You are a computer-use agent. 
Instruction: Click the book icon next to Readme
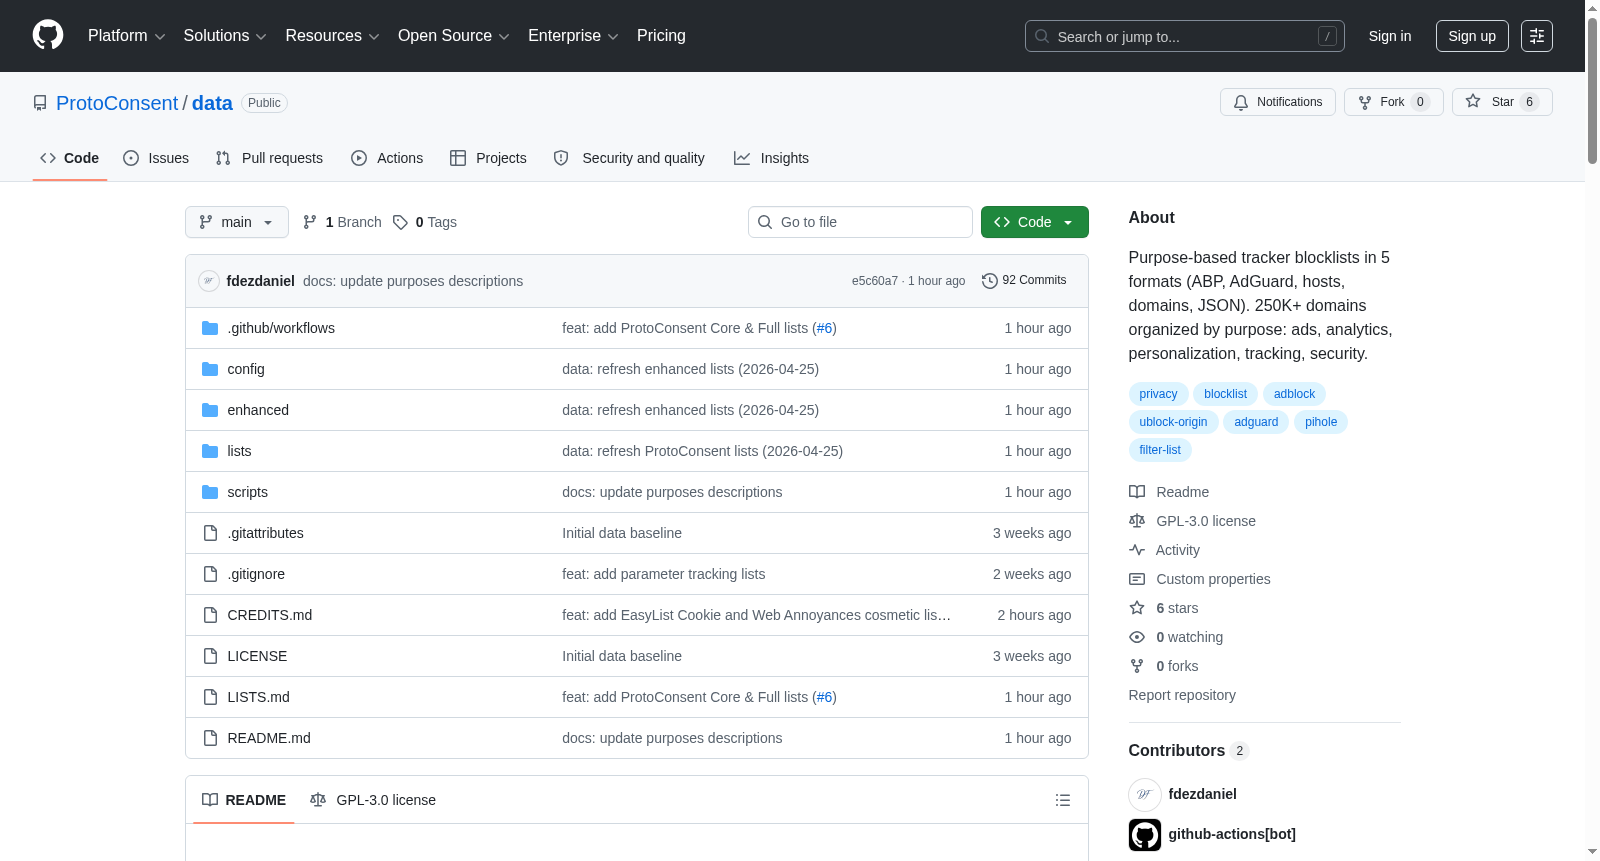(1137, 492)
